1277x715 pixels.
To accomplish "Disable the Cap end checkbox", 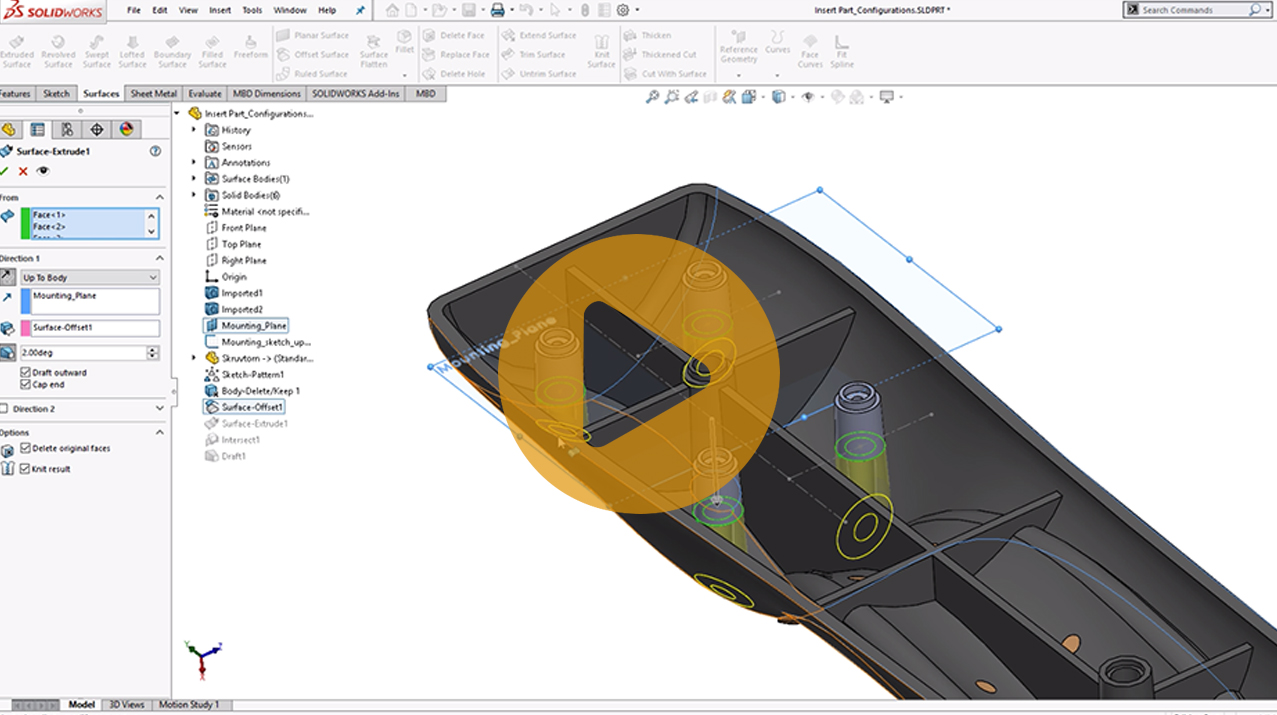I will (26, 384).
